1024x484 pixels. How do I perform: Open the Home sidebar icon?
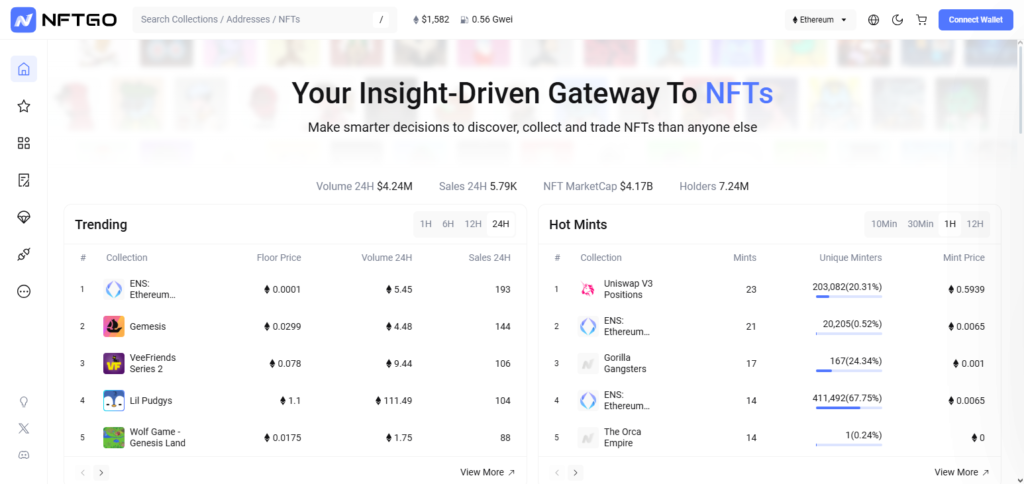pyautogui.click(x=24, y=69)
